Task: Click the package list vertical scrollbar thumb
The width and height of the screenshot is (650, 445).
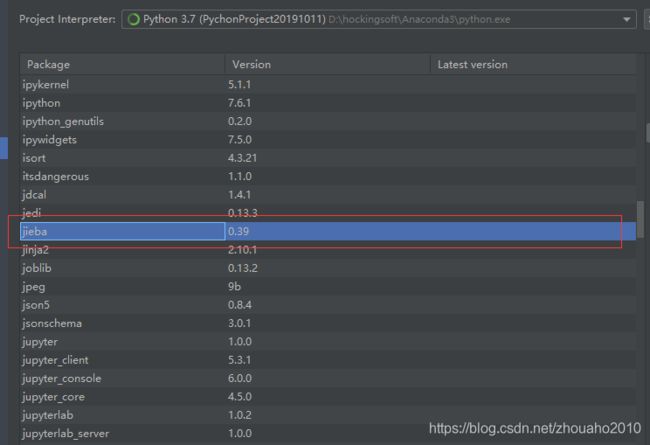Action: [640, 219]
